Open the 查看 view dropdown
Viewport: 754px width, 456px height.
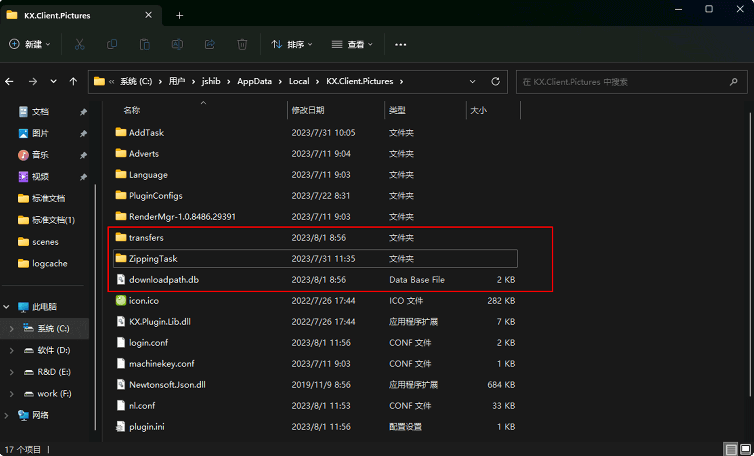(x=357, y=45)
